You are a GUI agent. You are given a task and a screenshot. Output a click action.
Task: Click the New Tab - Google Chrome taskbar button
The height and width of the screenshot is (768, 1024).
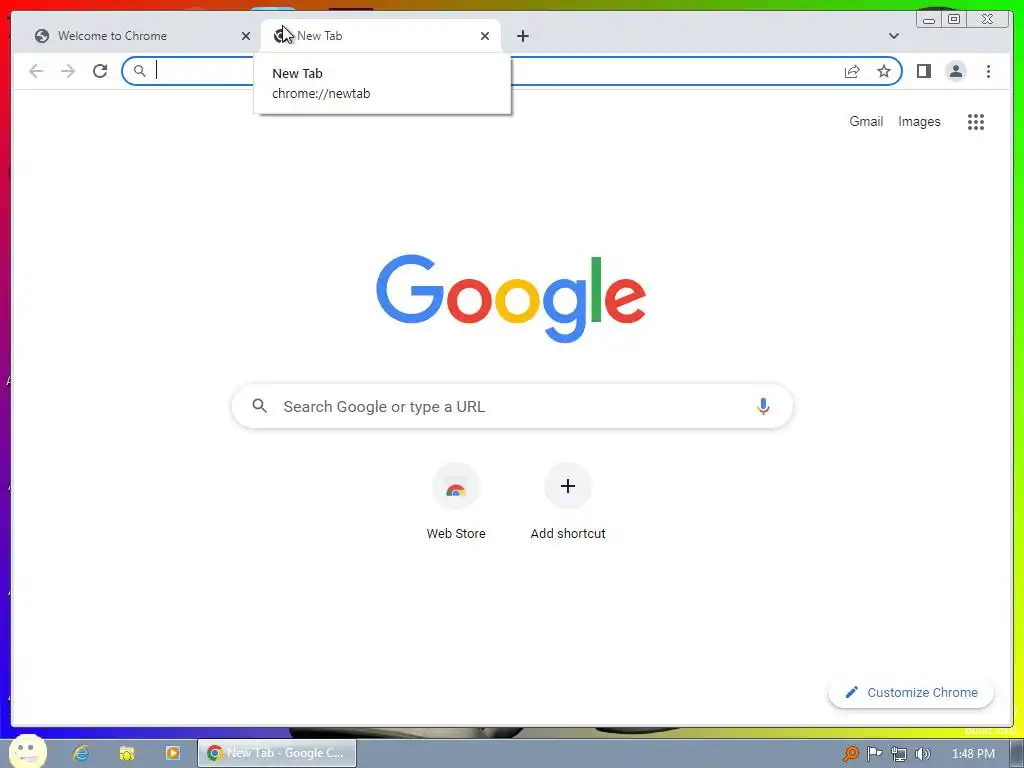point(278,753)
